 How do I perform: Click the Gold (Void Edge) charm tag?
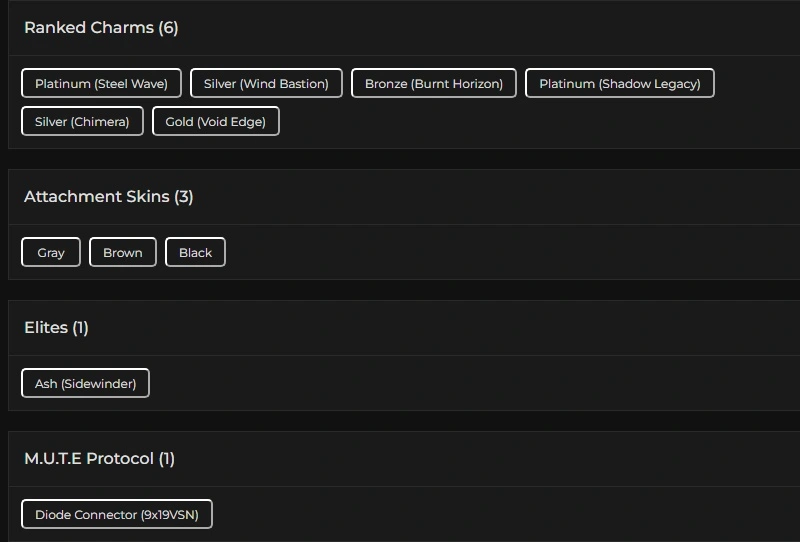coord(216,122)
